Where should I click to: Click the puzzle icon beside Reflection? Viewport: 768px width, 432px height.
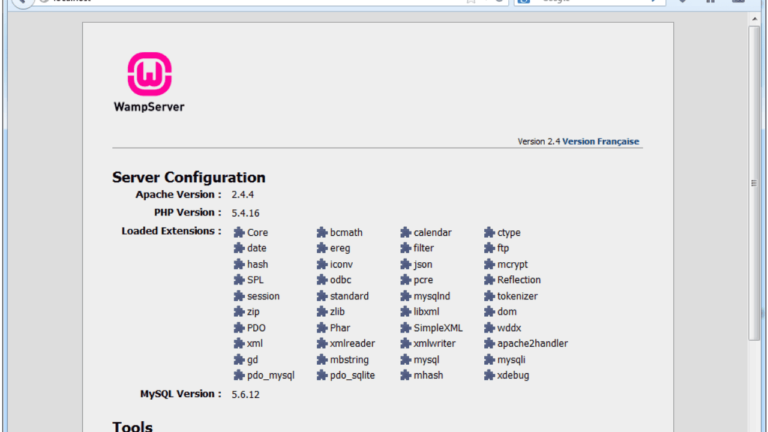coord(489,280)
